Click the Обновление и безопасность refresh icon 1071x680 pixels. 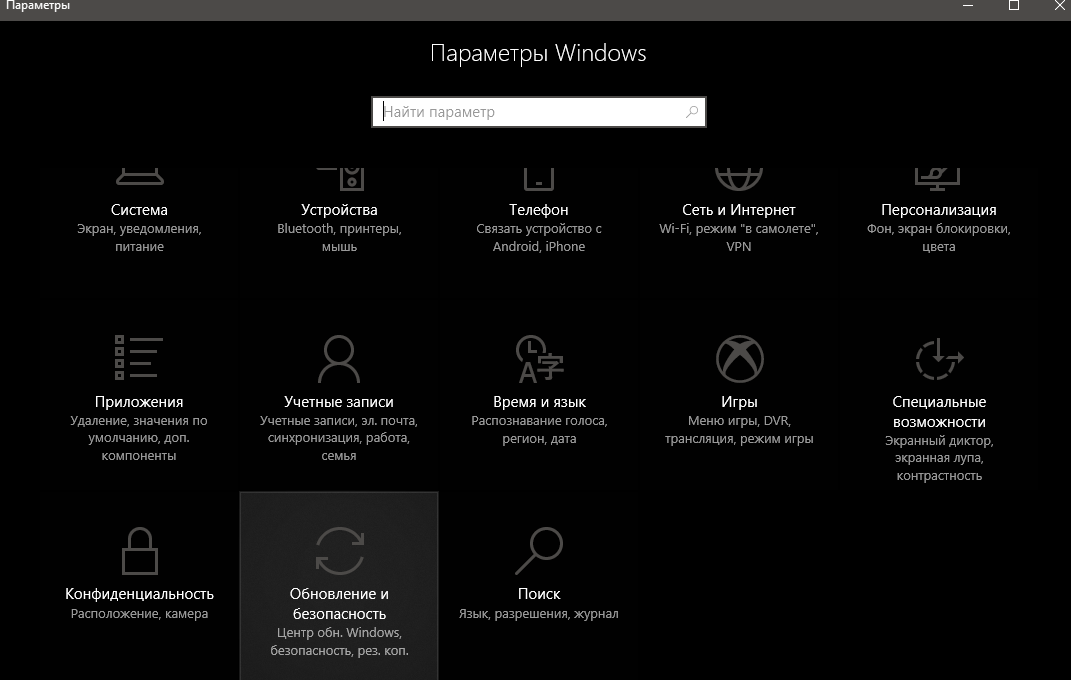pyautogui.click(x=339, y=550)
